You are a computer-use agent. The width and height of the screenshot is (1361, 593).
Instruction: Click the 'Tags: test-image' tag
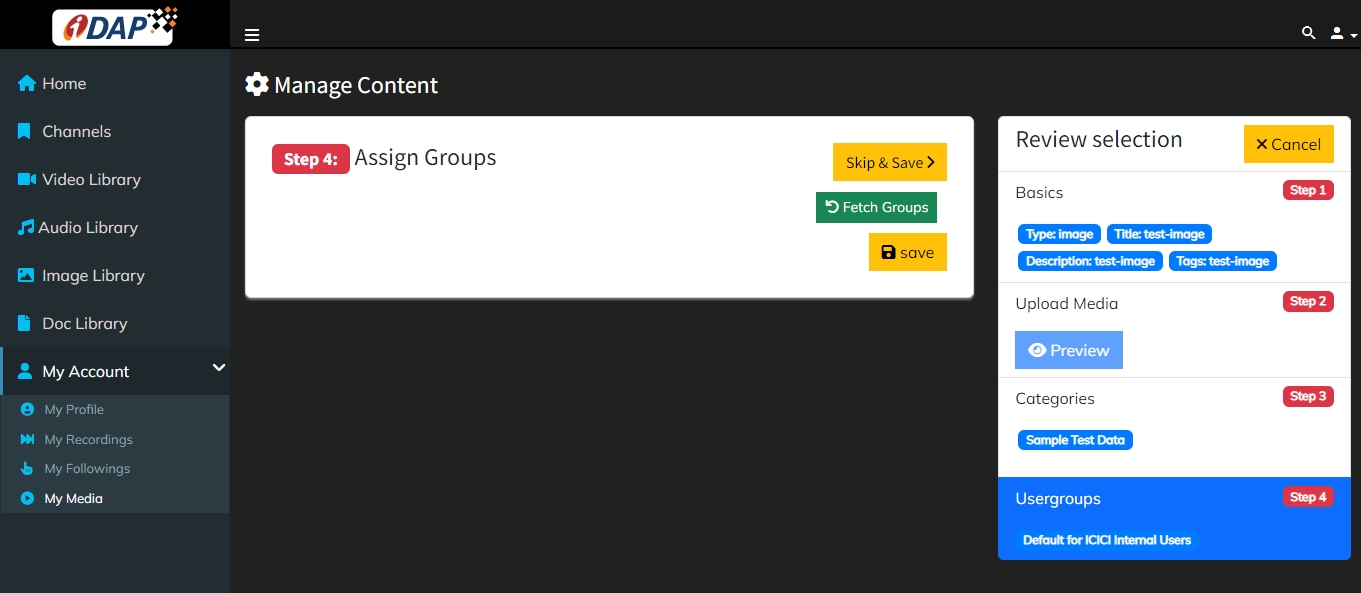coord(1223,261)
